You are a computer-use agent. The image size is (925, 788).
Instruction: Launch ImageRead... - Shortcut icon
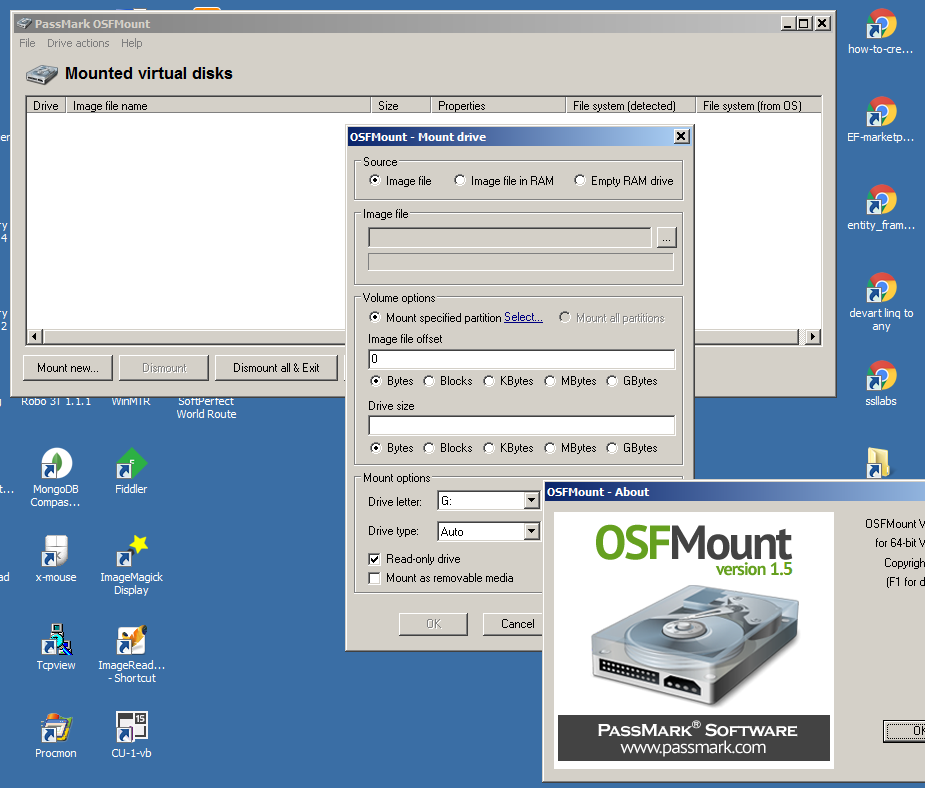pos(131,639)
